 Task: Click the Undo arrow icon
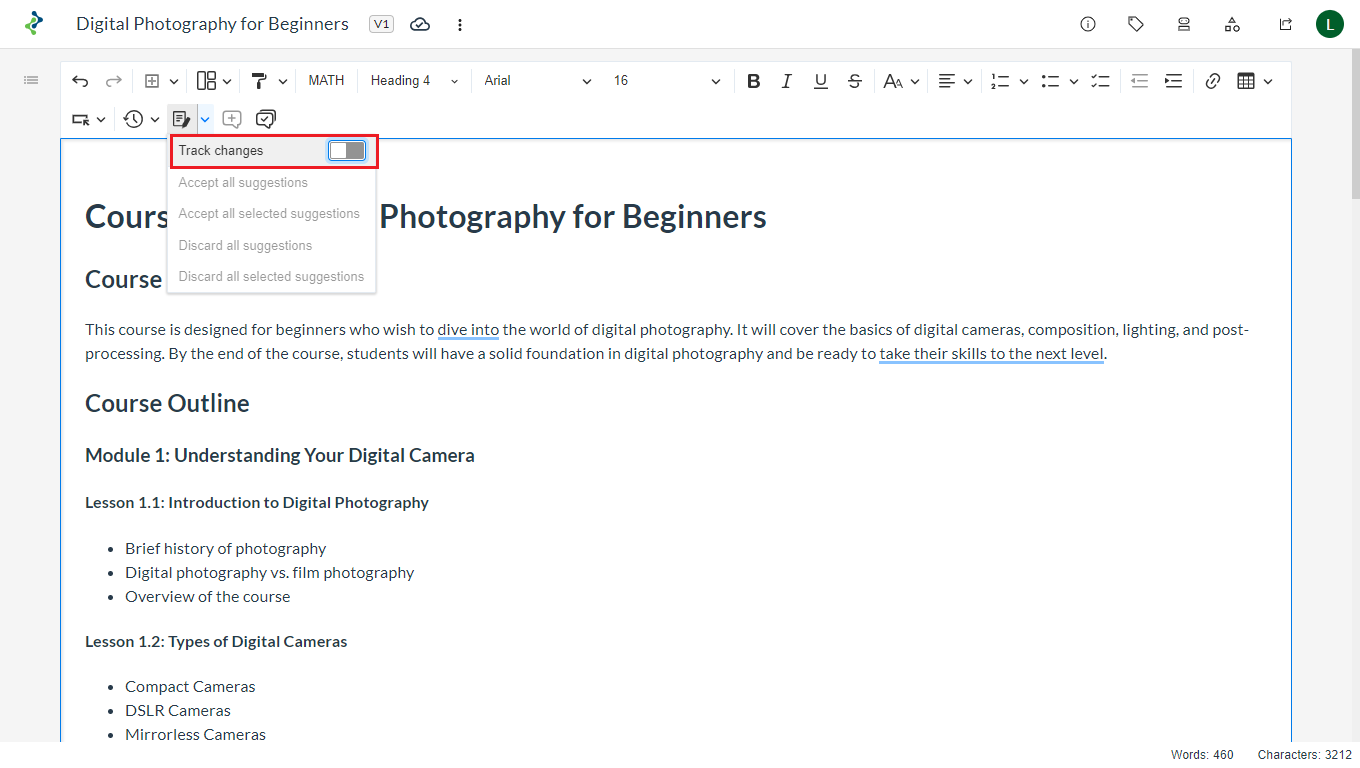click(80, 81)
